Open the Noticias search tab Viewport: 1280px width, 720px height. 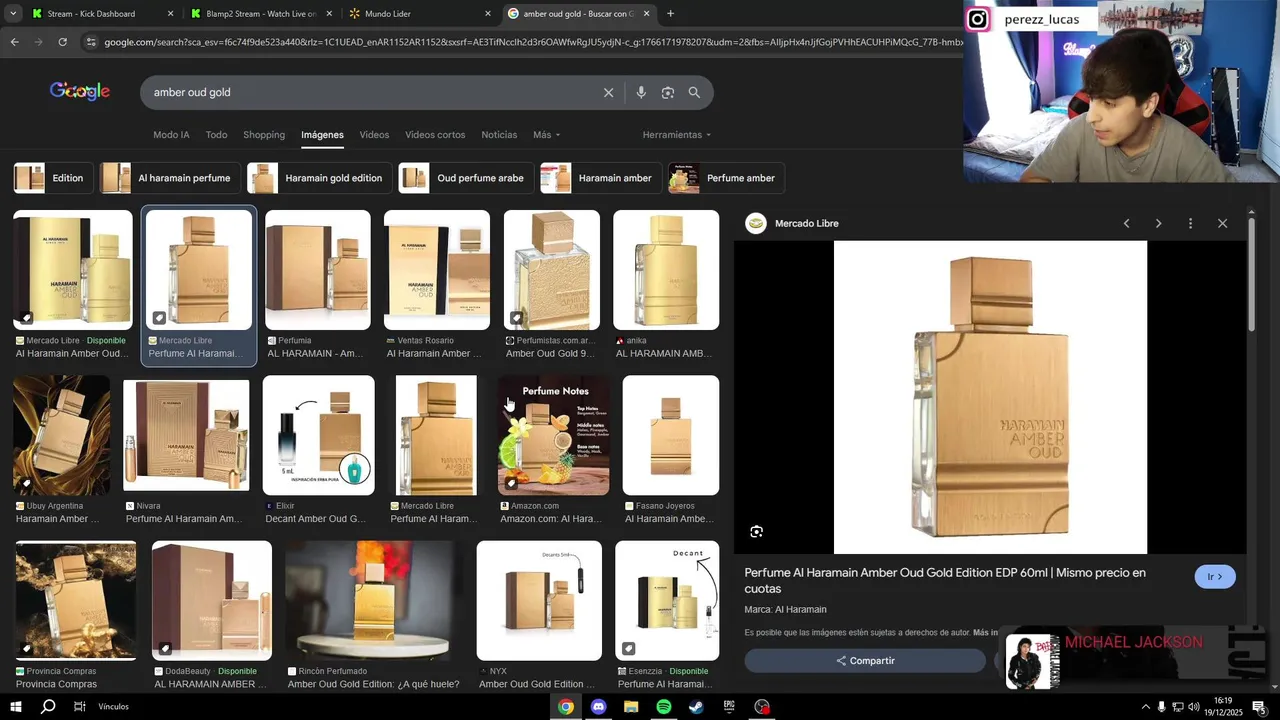(x=499, y=135)
